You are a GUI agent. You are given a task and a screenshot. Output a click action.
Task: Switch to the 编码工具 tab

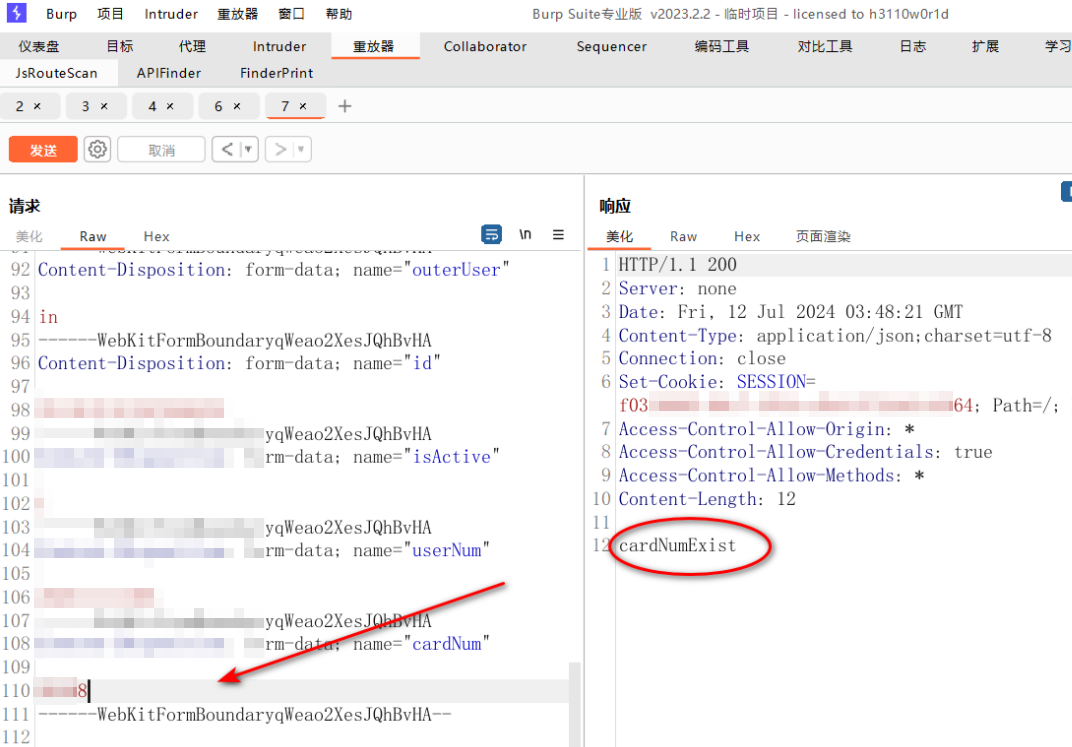721,46
